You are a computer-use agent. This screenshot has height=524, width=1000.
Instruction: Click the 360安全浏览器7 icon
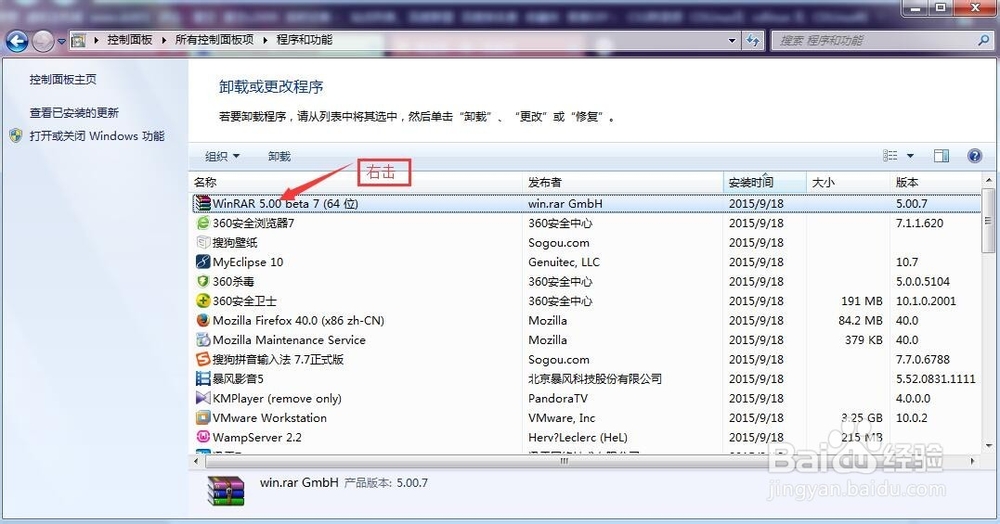tap(203, 223)
